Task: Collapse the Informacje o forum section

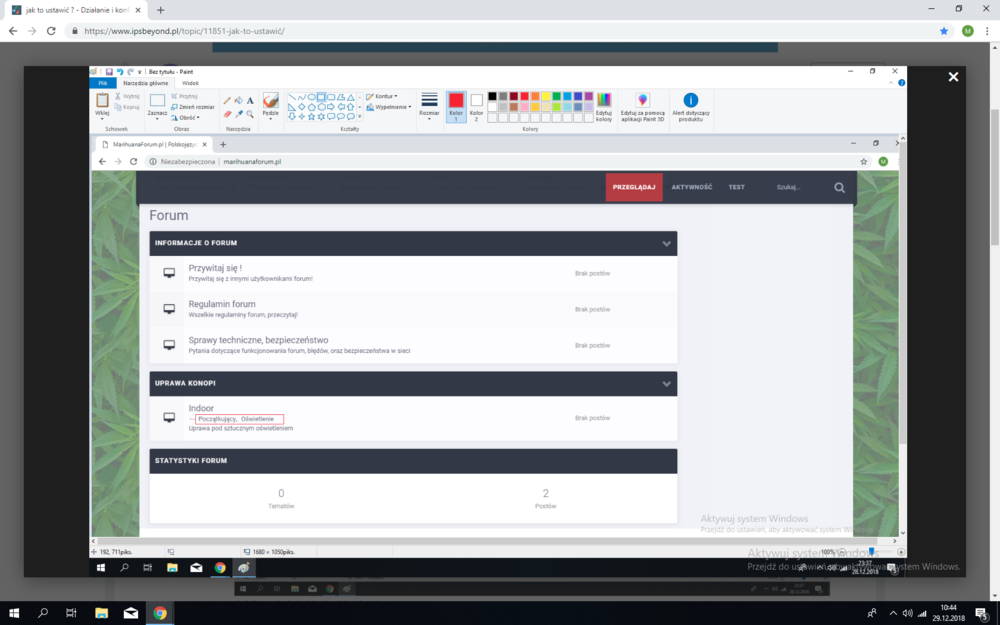Action: (666, 243)
